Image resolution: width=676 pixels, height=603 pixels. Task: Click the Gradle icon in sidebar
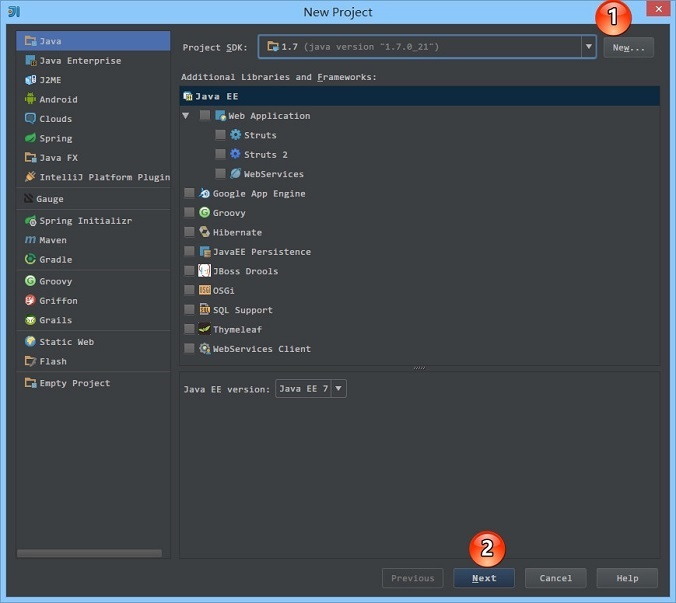point(30,259)
